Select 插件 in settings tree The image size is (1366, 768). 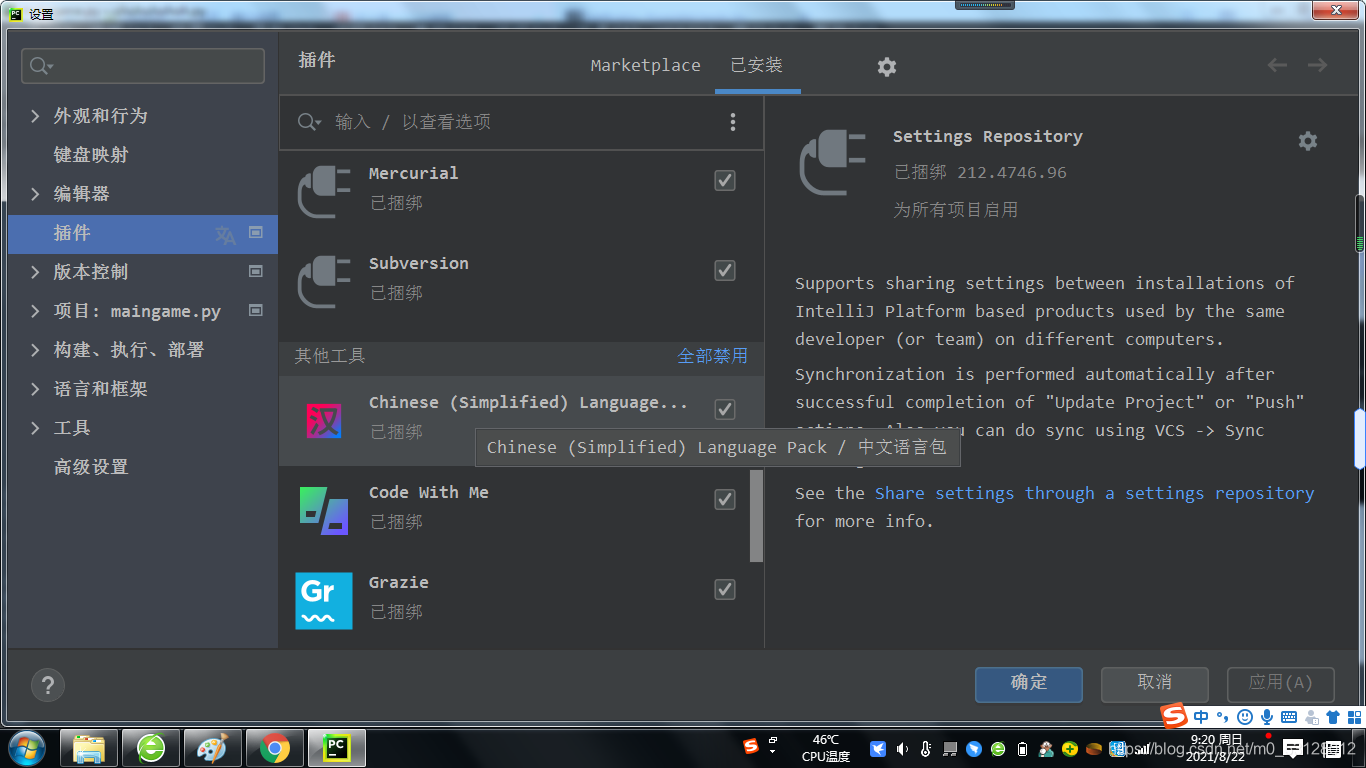142,233
